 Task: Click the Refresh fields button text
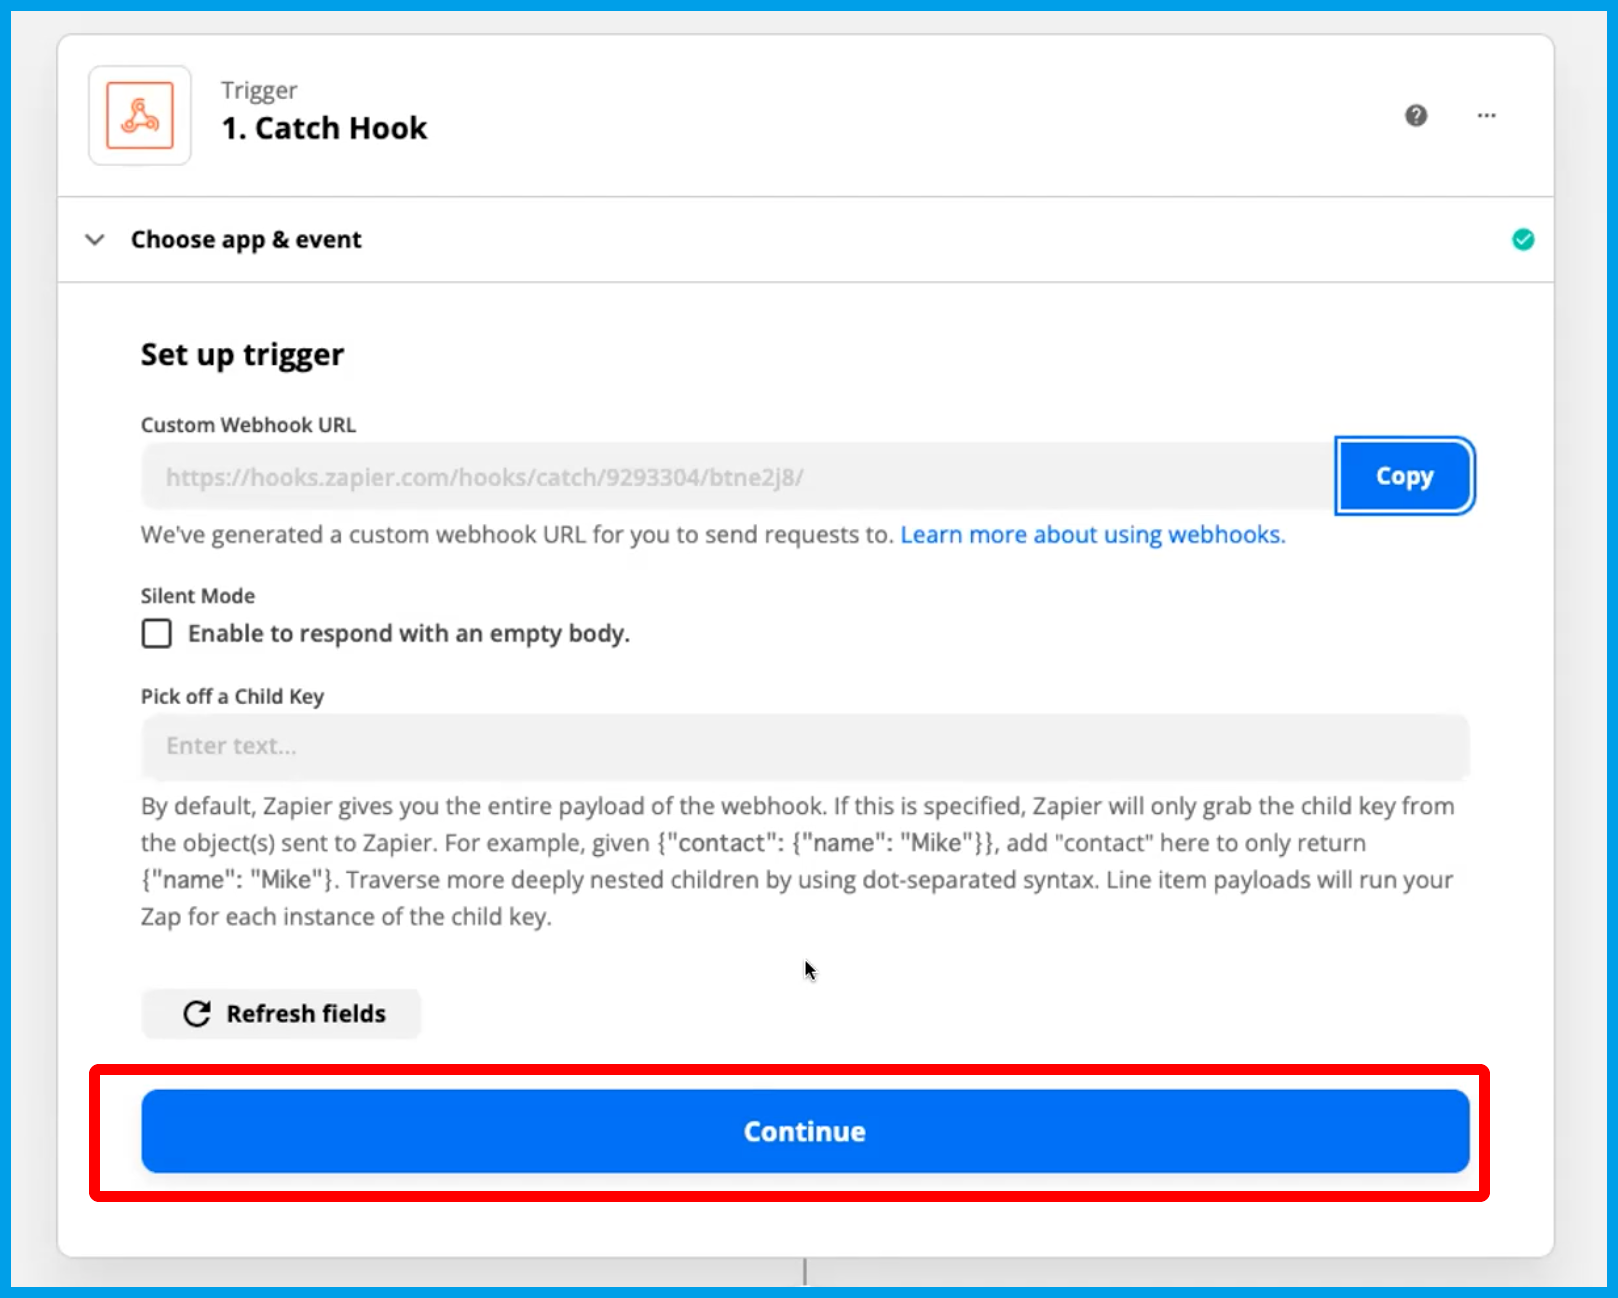pyautogui.click(x=305, y=1014)
